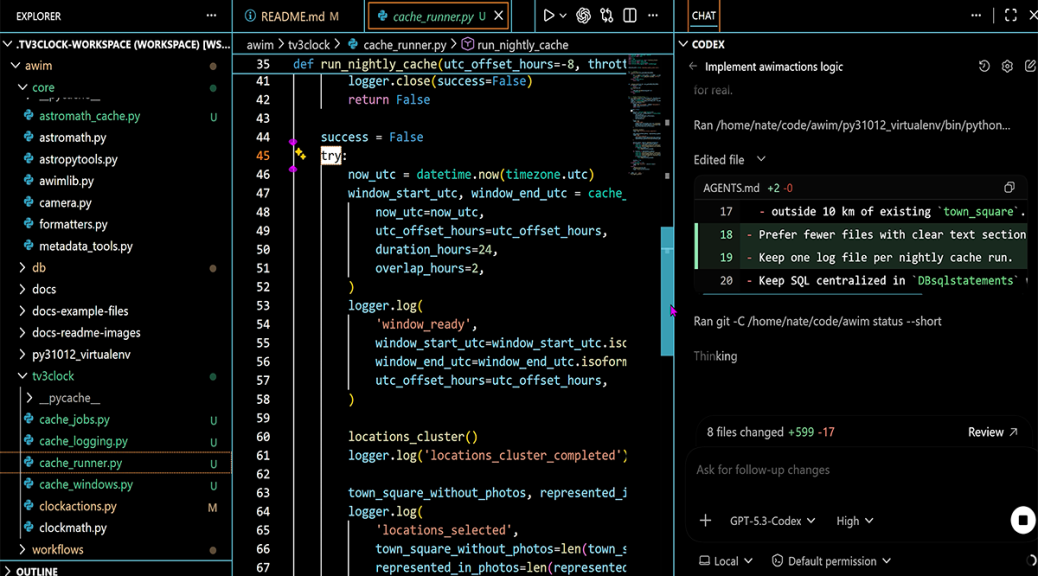Maximize the chat panel

(1010, 16)
